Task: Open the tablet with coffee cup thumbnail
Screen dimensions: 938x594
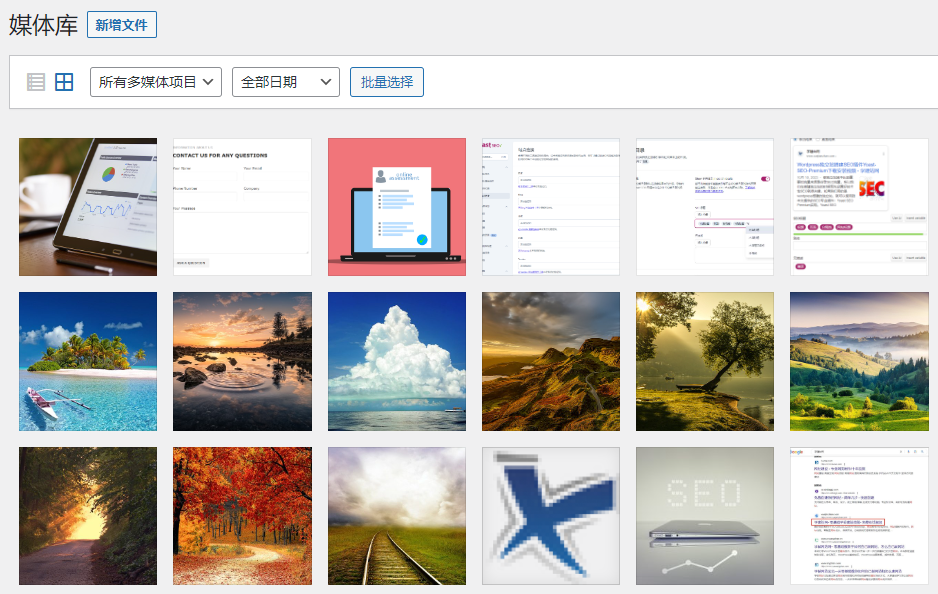Action: pos(88,206)
